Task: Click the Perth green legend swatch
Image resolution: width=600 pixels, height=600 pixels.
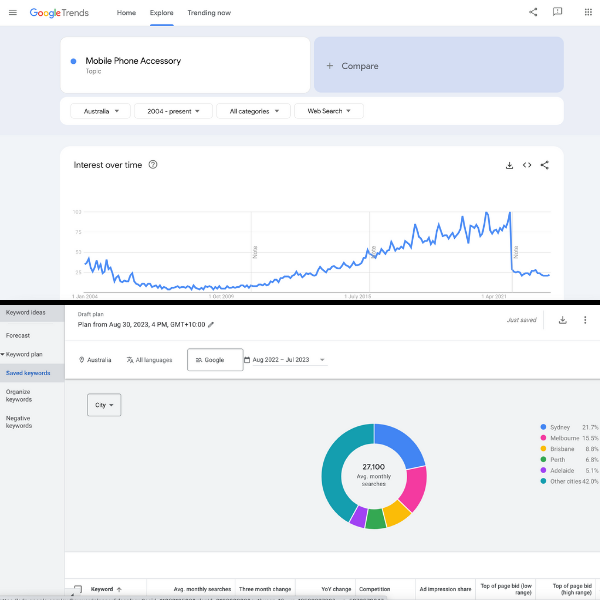Action: (x=543, y=459)
